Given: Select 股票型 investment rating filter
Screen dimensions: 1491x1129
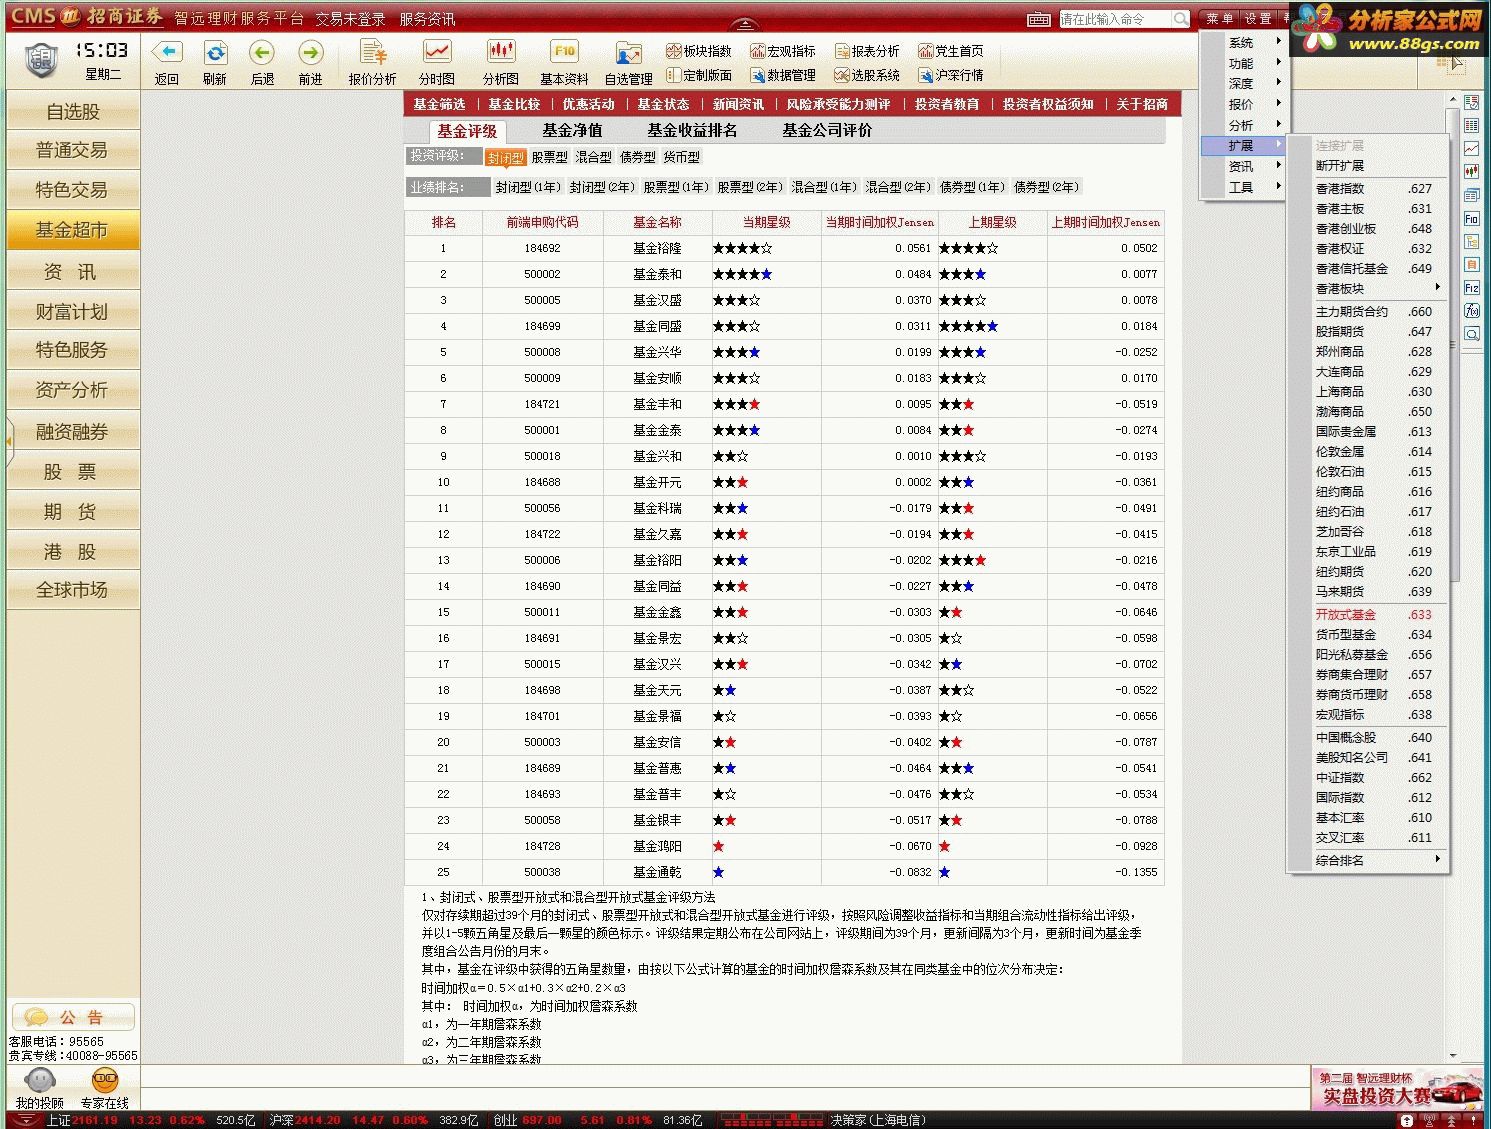Looking at the screenshot, I should point(549,157).
